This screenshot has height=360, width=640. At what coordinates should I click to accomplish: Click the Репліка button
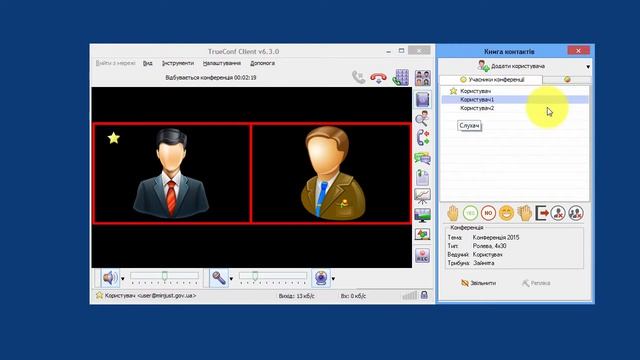(x=536, y=283)
